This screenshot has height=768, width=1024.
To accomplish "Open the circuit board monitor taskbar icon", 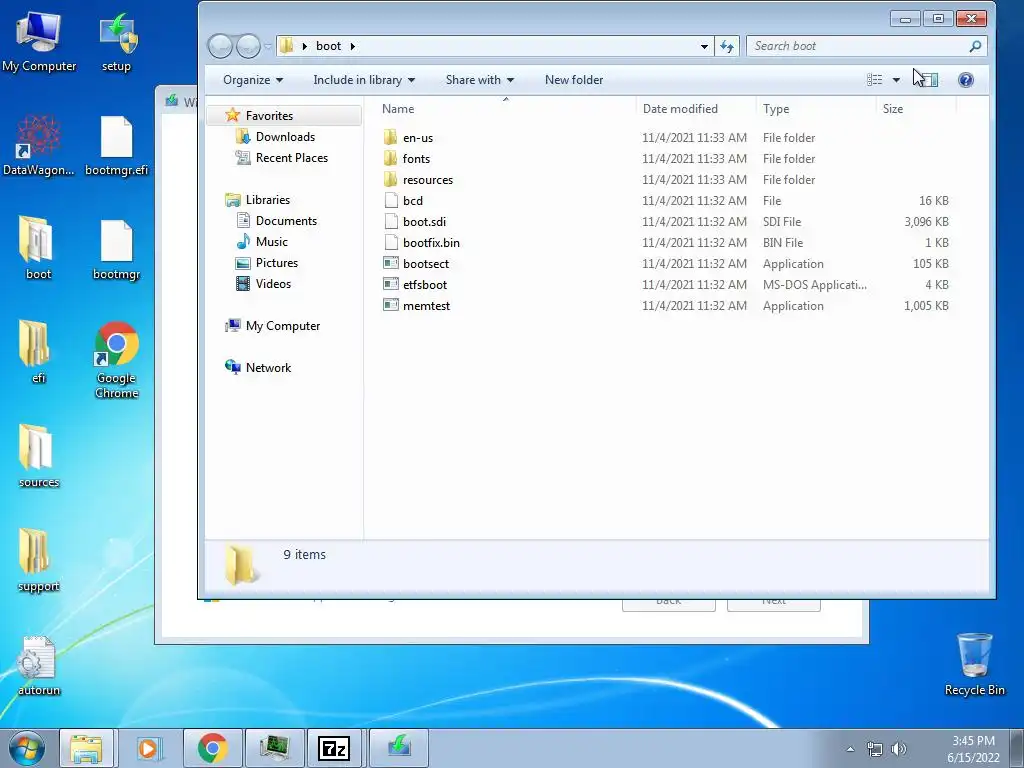I will (274, 748).
